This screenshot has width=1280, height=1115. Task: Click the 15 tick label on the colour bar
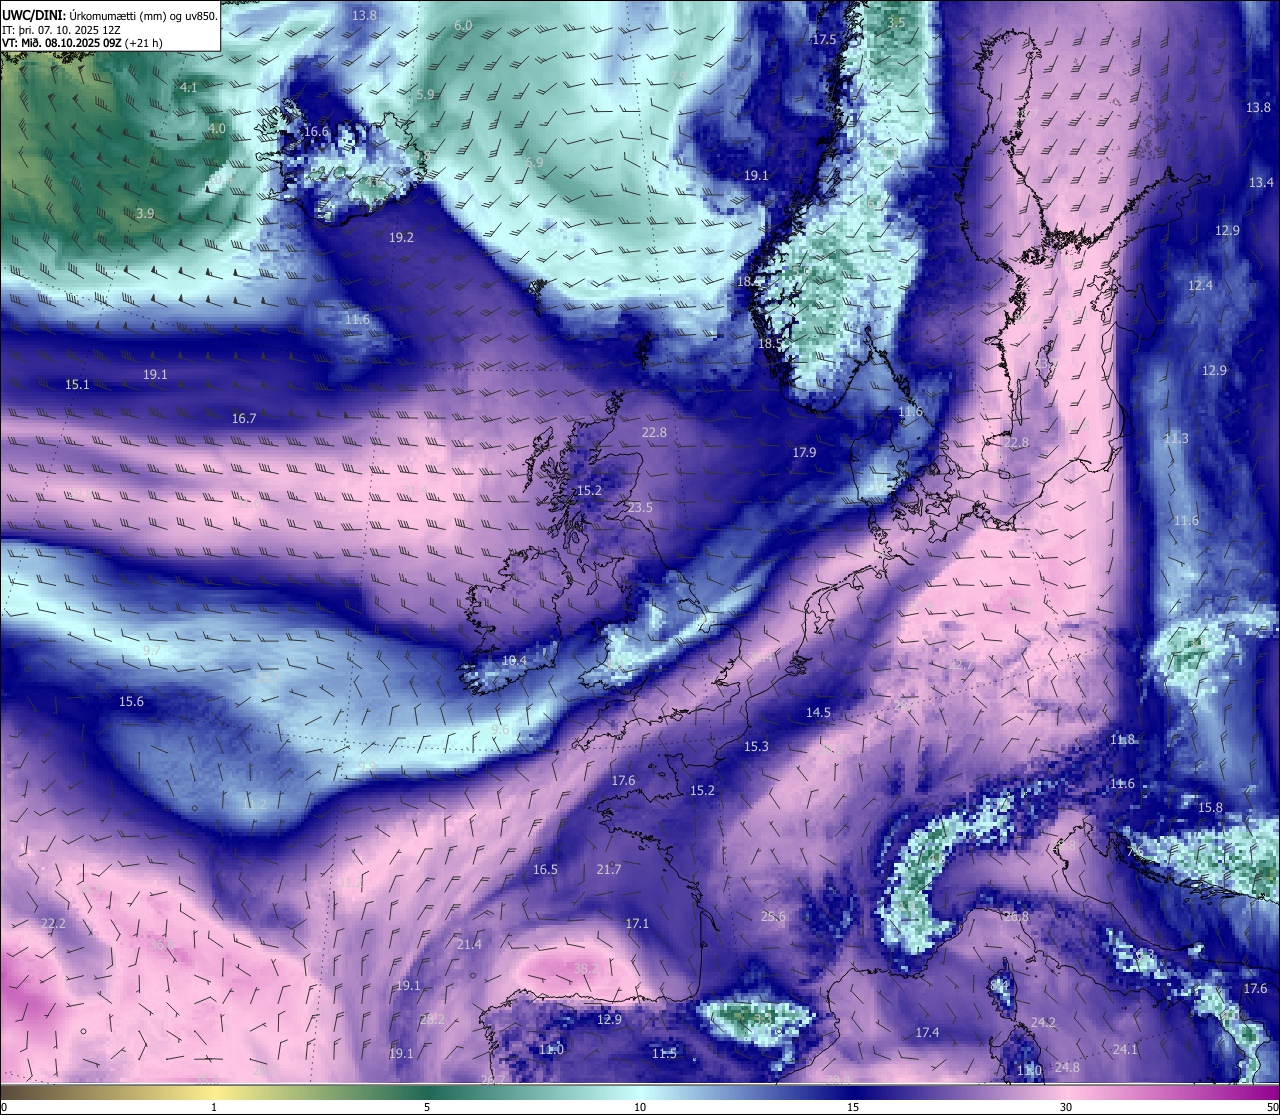853,1107
